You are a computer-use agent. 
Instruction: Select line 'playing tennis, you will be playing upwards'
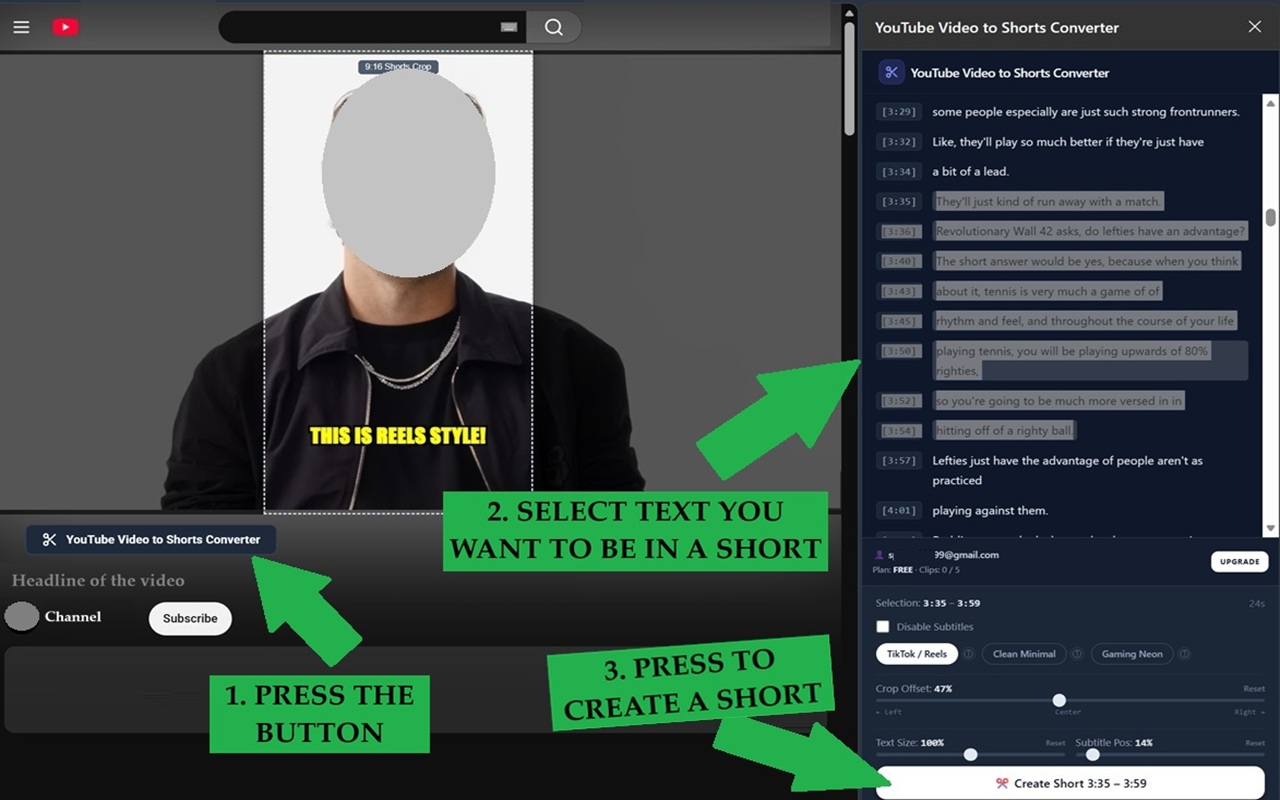[1090, 361]
